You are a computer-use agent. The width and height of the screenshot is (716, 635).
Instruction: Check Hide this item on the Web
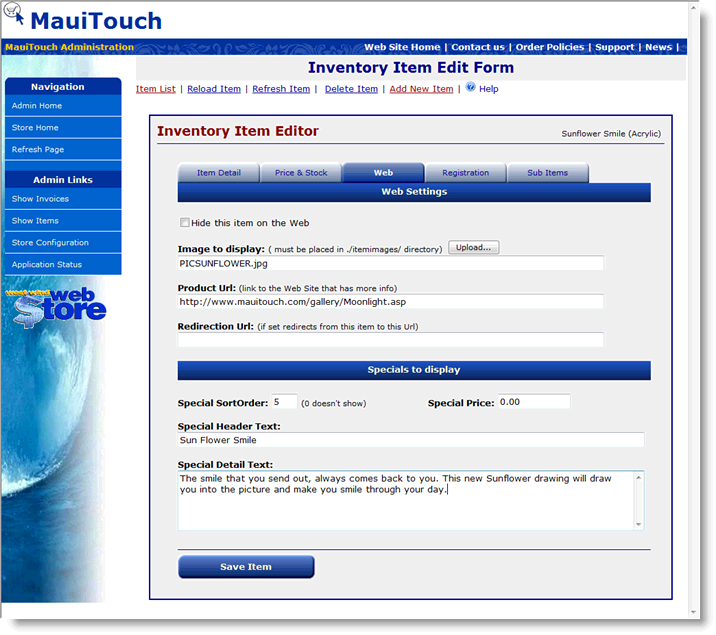pyautogui.click(x=184, y=223)
